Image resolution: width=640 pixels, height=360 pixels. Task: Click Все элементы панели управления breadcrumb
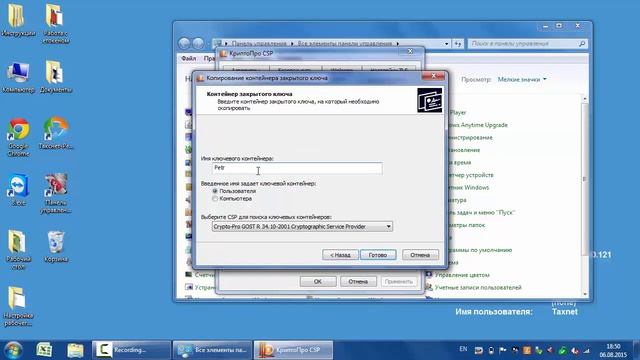click(345, 43)
